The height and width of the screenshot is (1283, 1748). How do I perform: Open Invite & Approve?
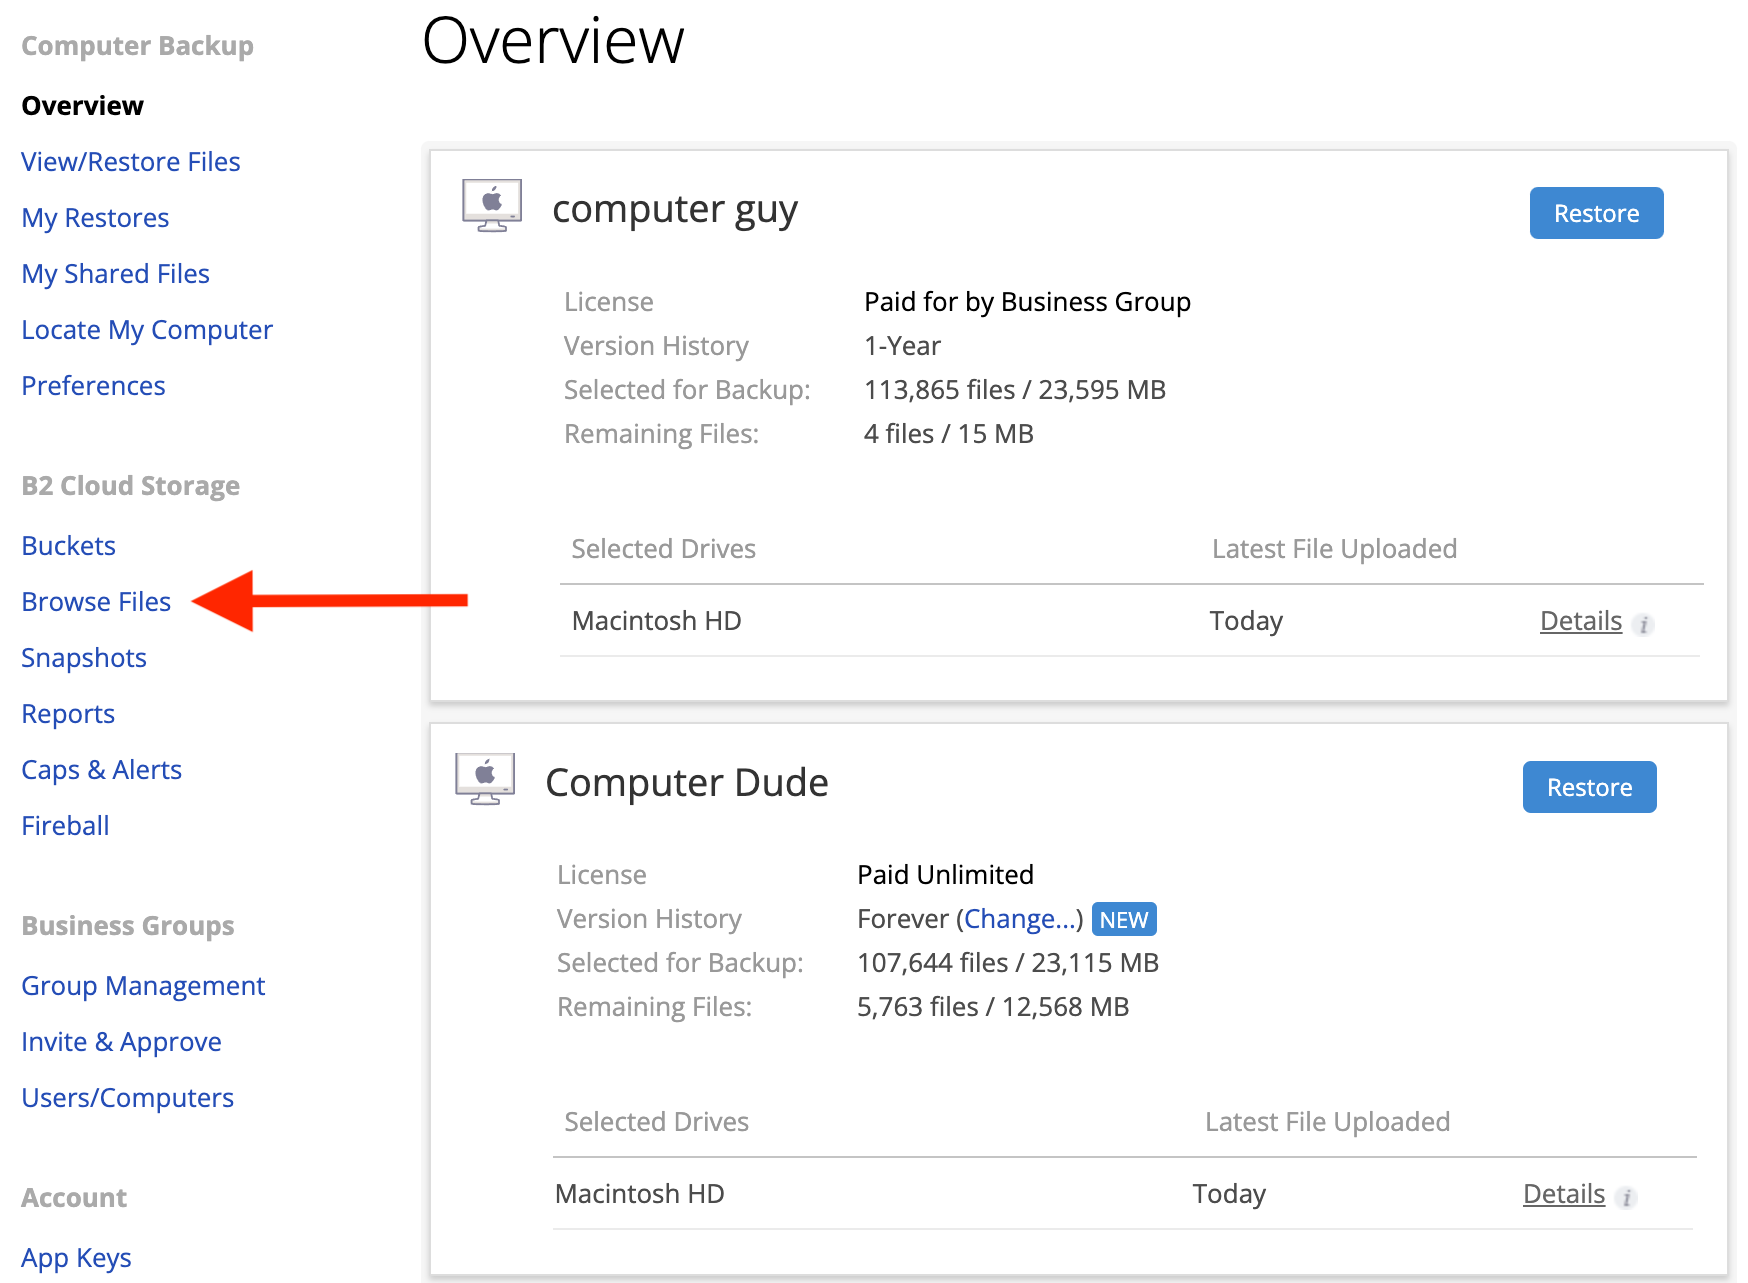pyautogui.click(x=121, y=1042)
